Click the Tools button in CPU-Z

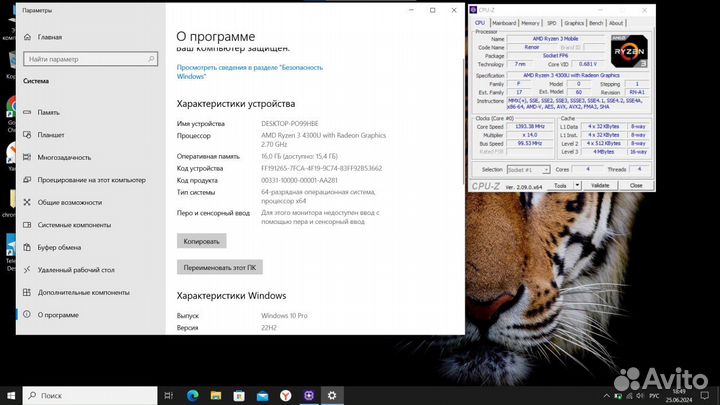coord(560,186)
